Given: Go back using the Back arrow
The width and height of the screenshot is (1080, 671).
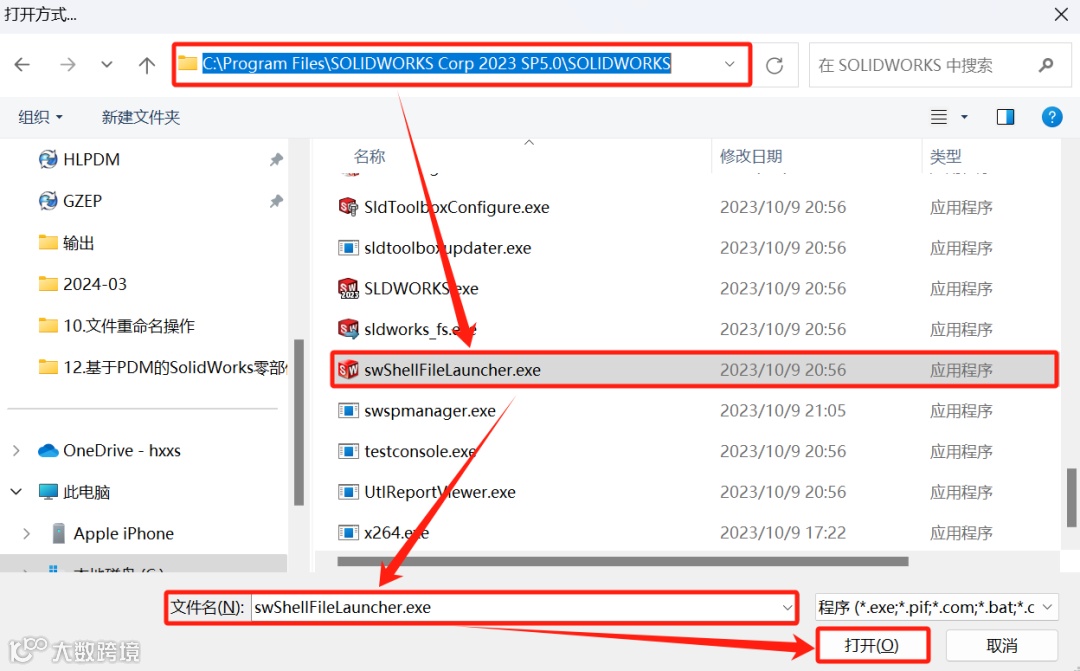Looking at the screenshot, I should click(x=22, y=65).
